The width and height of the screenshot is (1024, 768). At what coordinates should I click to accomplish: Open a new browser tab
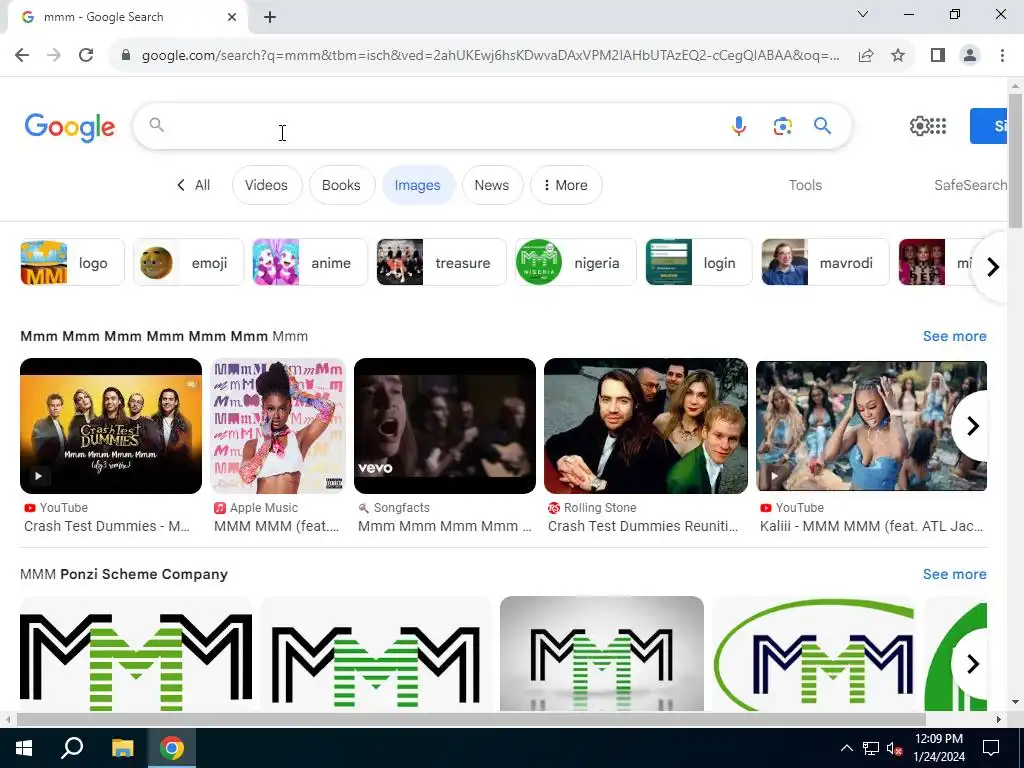[270, 18]
